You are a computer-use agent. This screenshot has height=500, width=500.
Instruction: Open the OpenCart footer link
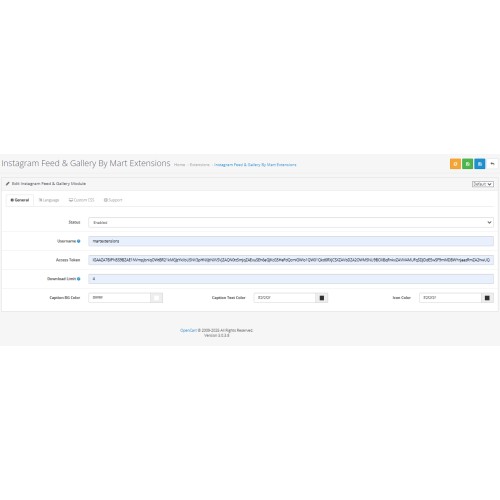click(x=188, y=330)
